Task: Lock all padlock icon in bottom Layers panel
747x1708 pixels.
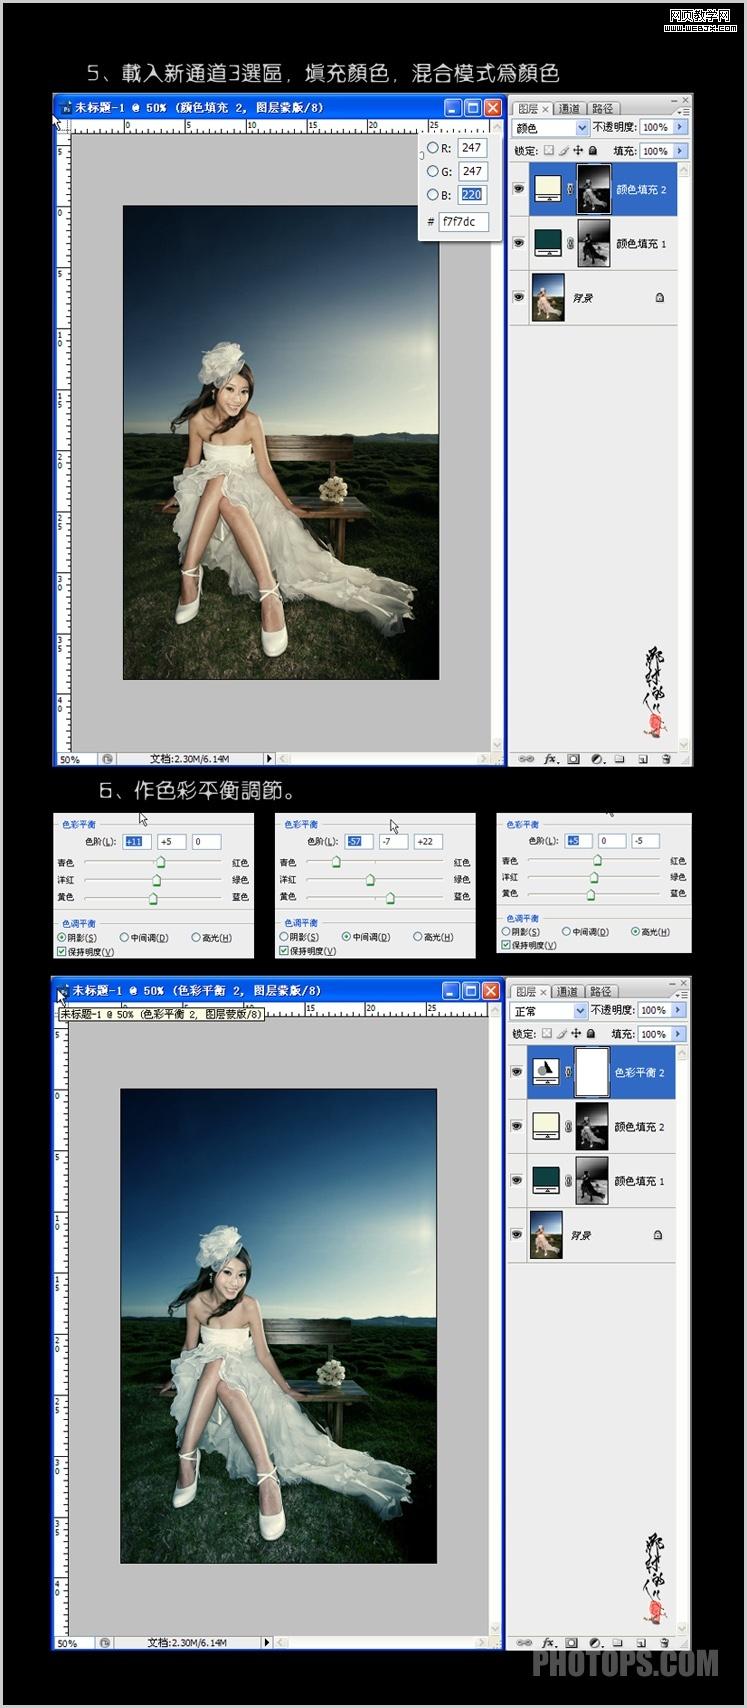Action: 591,1034
